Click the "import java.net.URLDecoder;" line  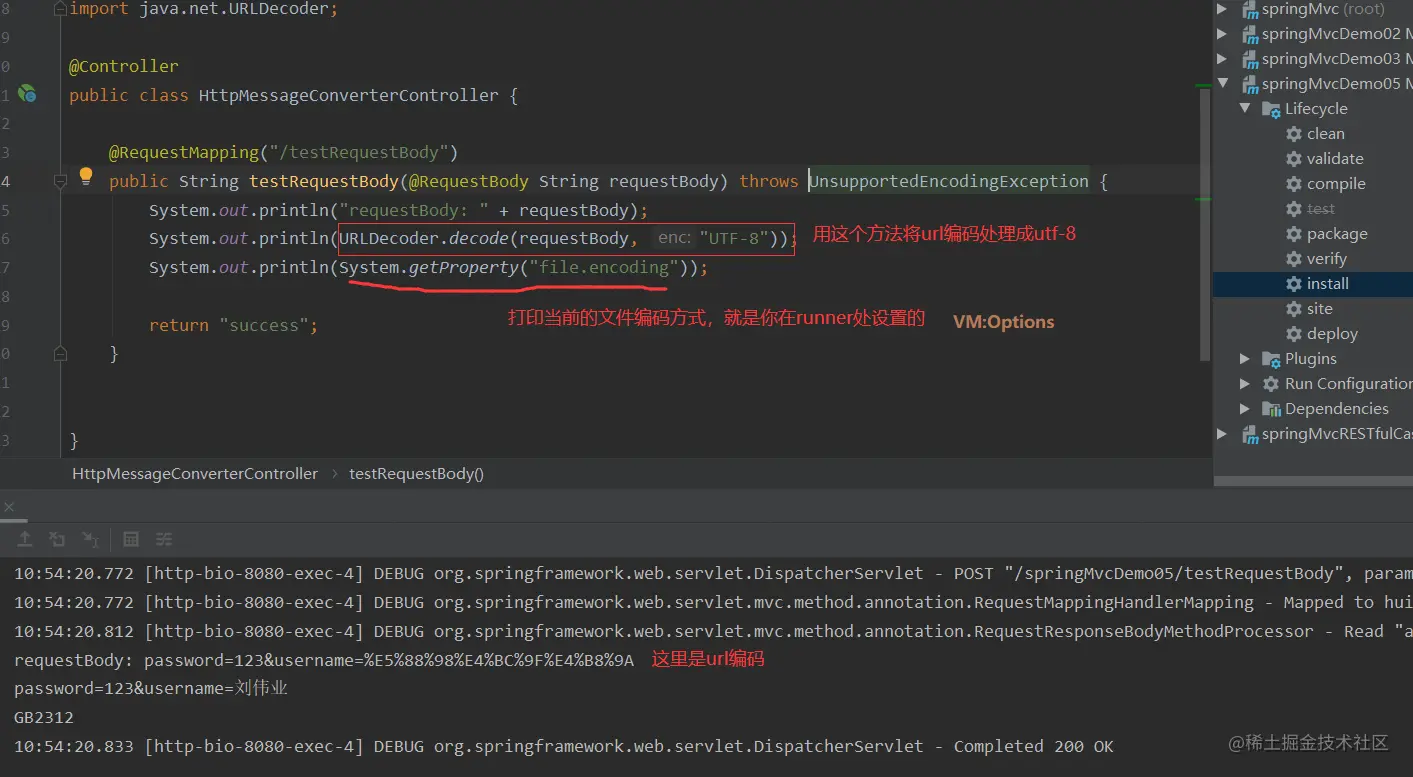[204, 9]
